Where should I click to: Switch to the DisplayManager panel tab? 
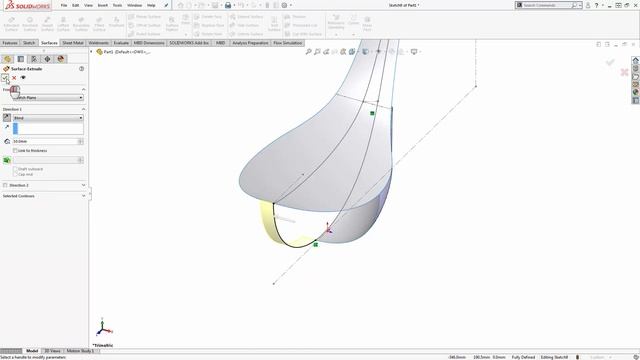click(61, 59)
